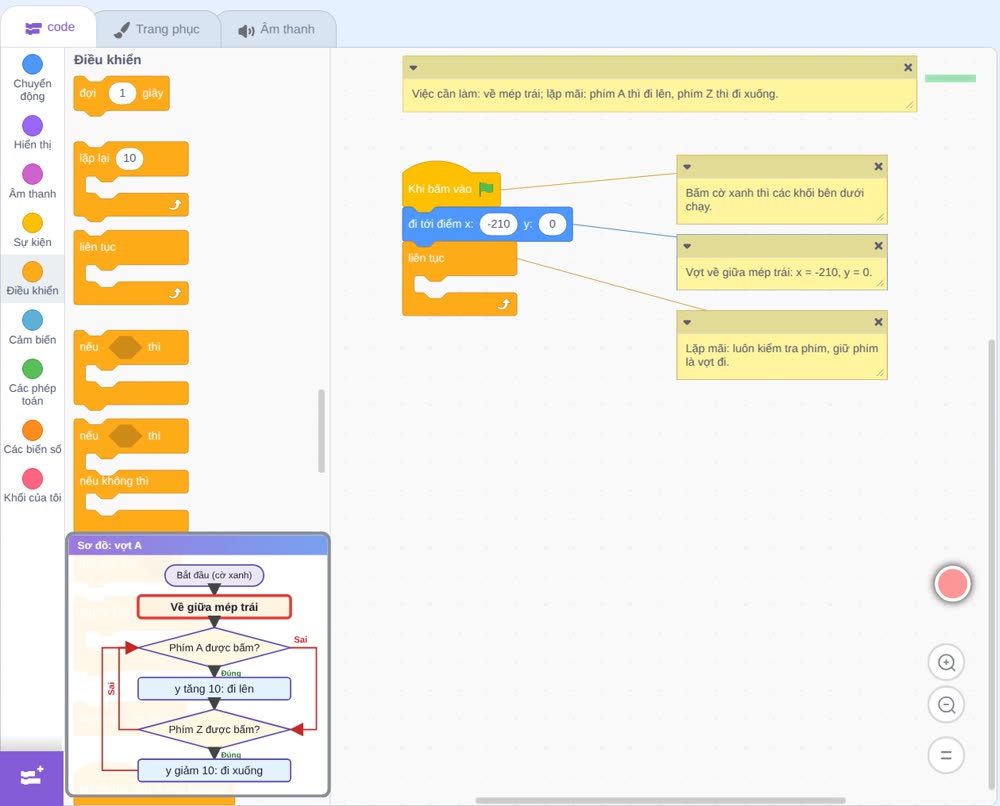Image resolution: width=1000 pixels, height=806 pixels.
Task: Click the 'Sơ đồ: vợt A' panel title
Action: pos(110,546)
